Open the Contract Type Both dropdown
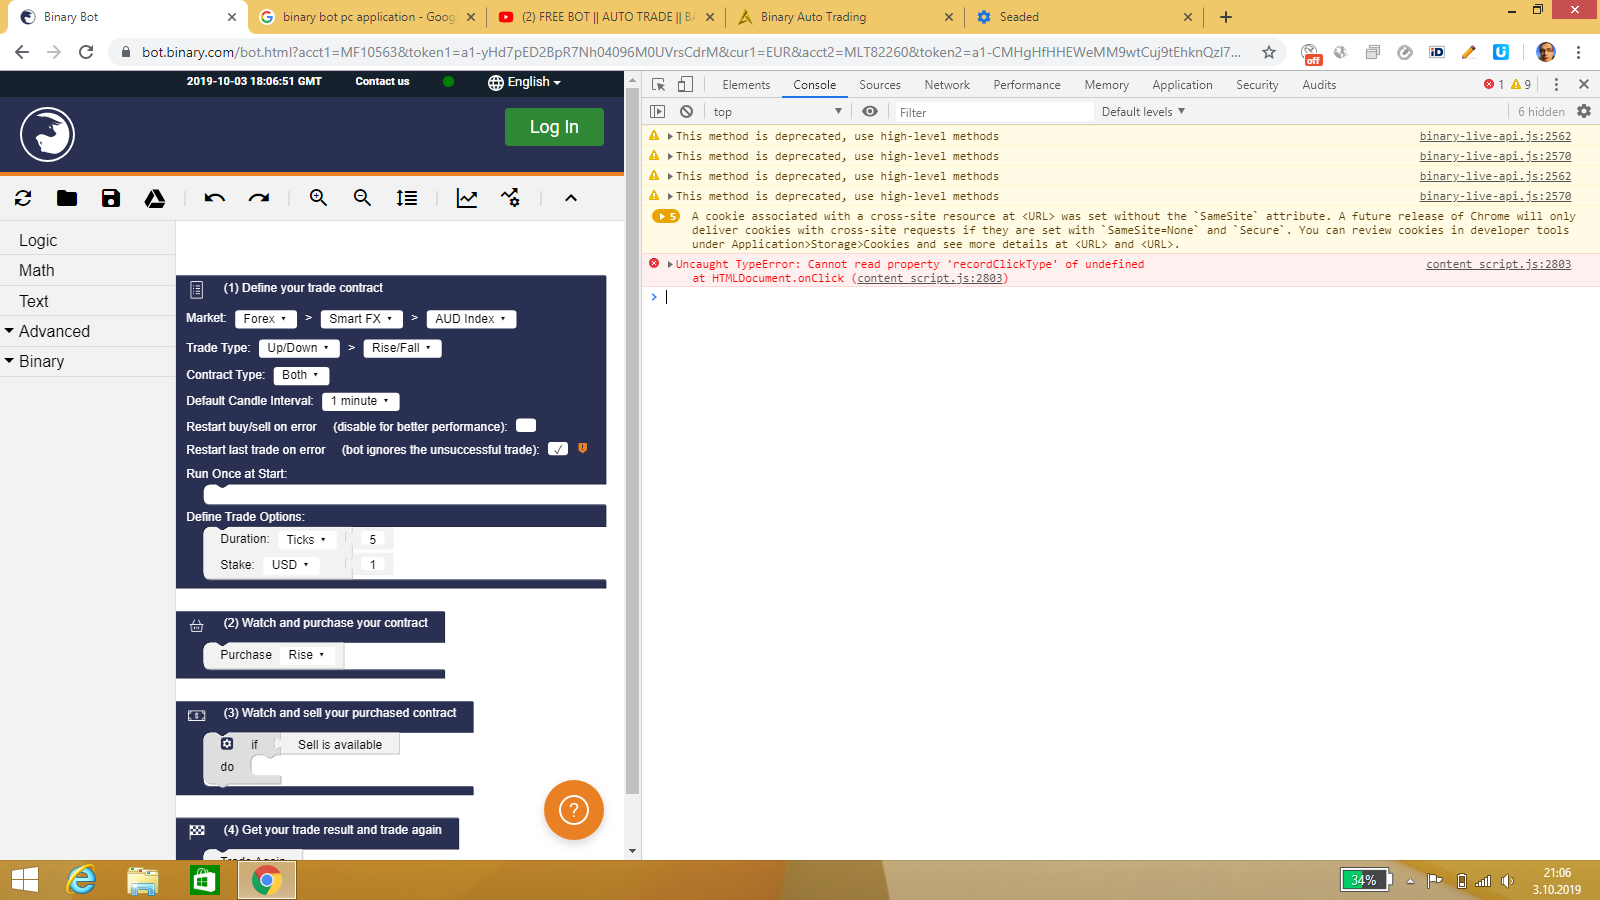Viewport: 1600px width, 900px height. (301, 375)
